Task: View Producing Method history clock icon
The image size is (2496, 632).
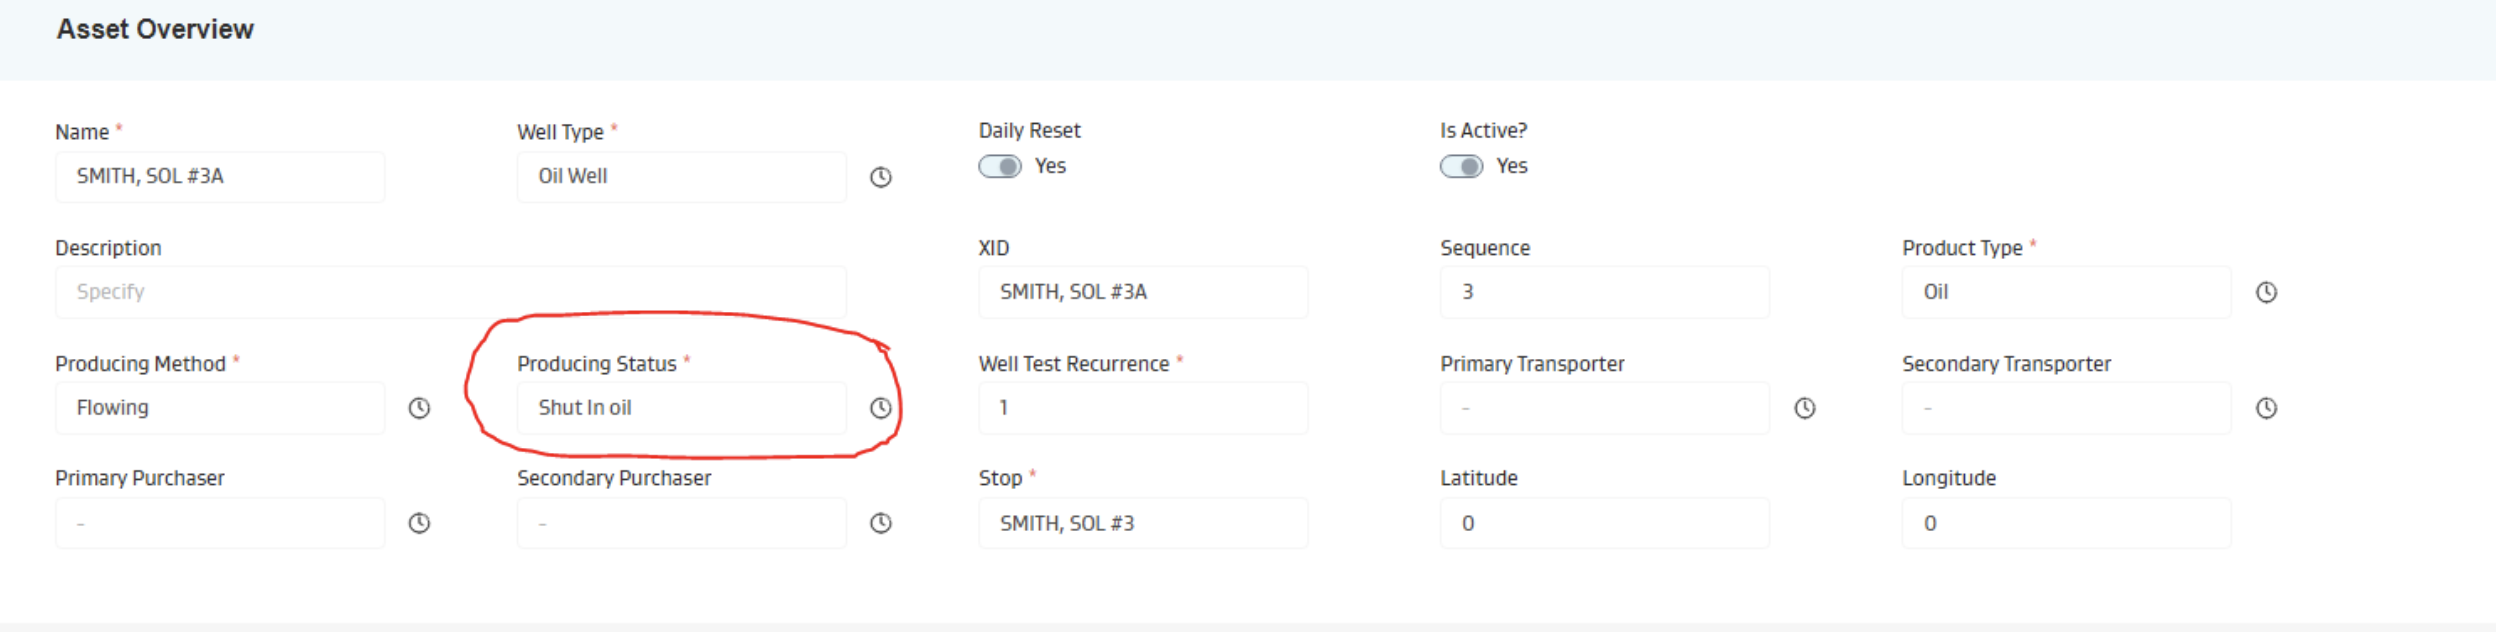Action: coord(419,408)
